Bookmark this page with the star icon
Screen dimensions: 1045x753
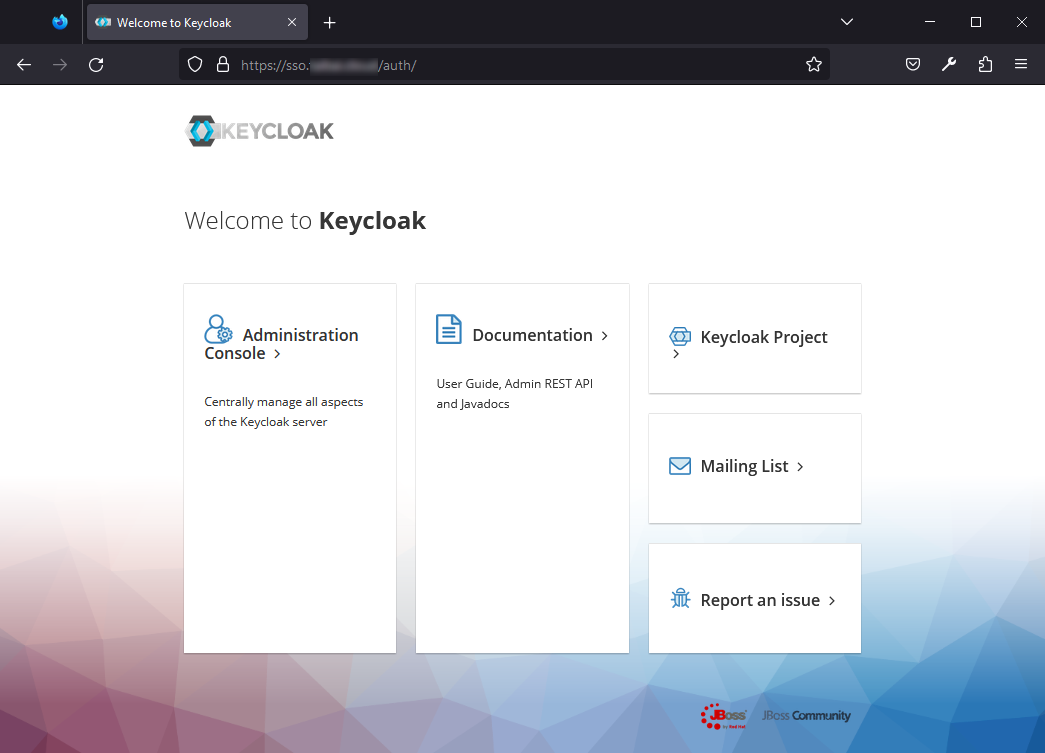coord(814,65)
